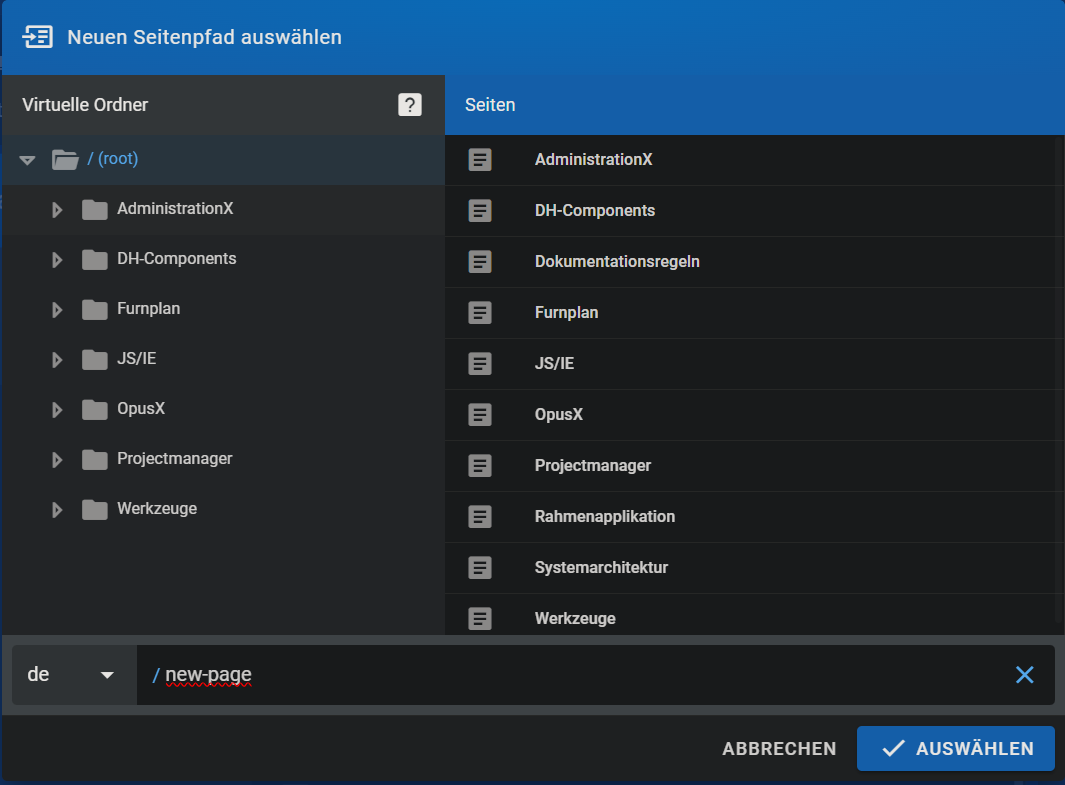Clear the page path with X icon
This screenshot has height=785, width=1065.
click(1024, 675)
